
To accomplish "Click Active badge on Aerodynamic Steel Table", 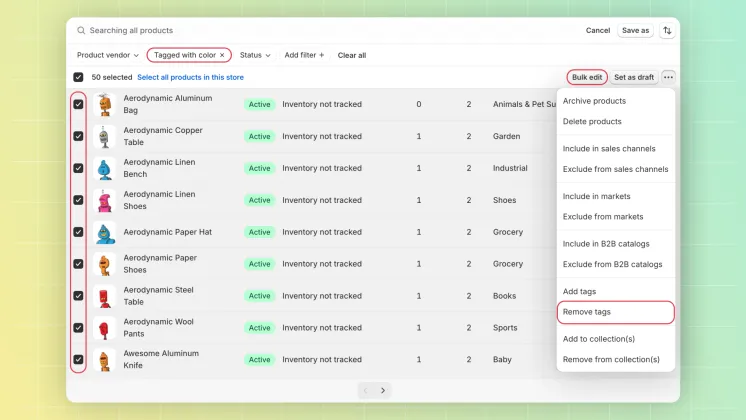I will (x=259, y=296).
